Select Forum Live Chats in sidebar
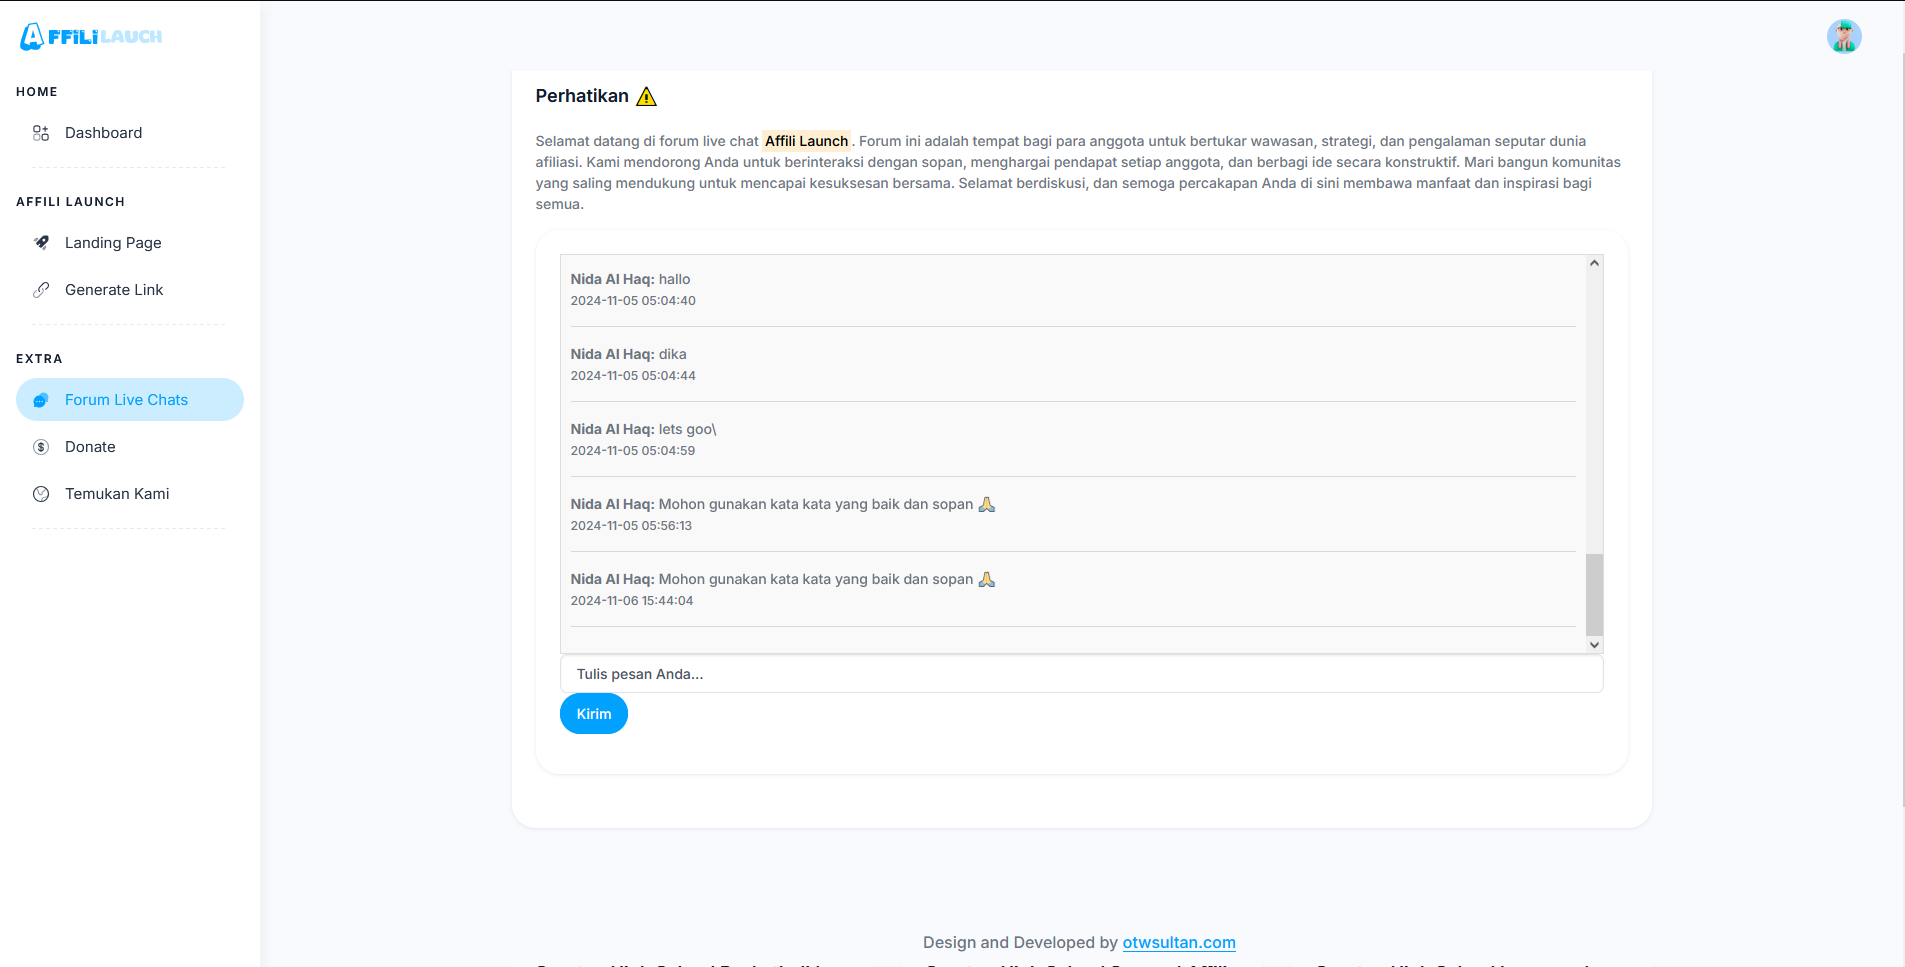Image resolution: width=1905 pixels, height=967 pixels. [126, 400]
